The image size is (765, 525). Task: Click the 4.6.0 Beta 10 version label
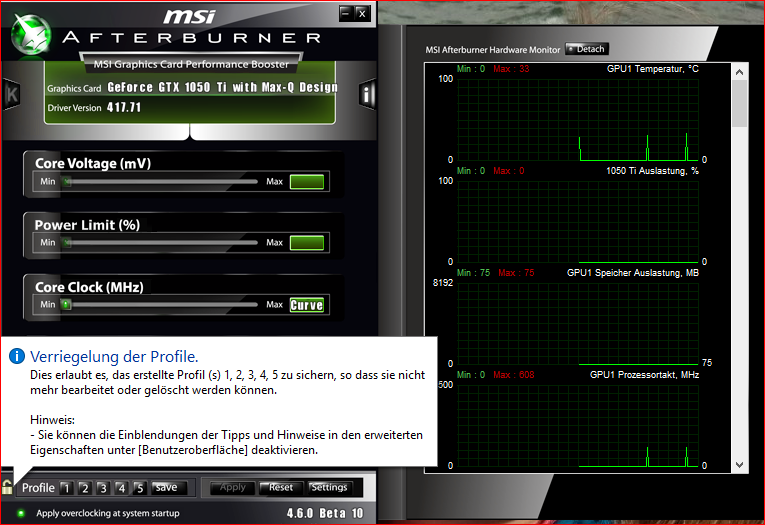[325, 513]
